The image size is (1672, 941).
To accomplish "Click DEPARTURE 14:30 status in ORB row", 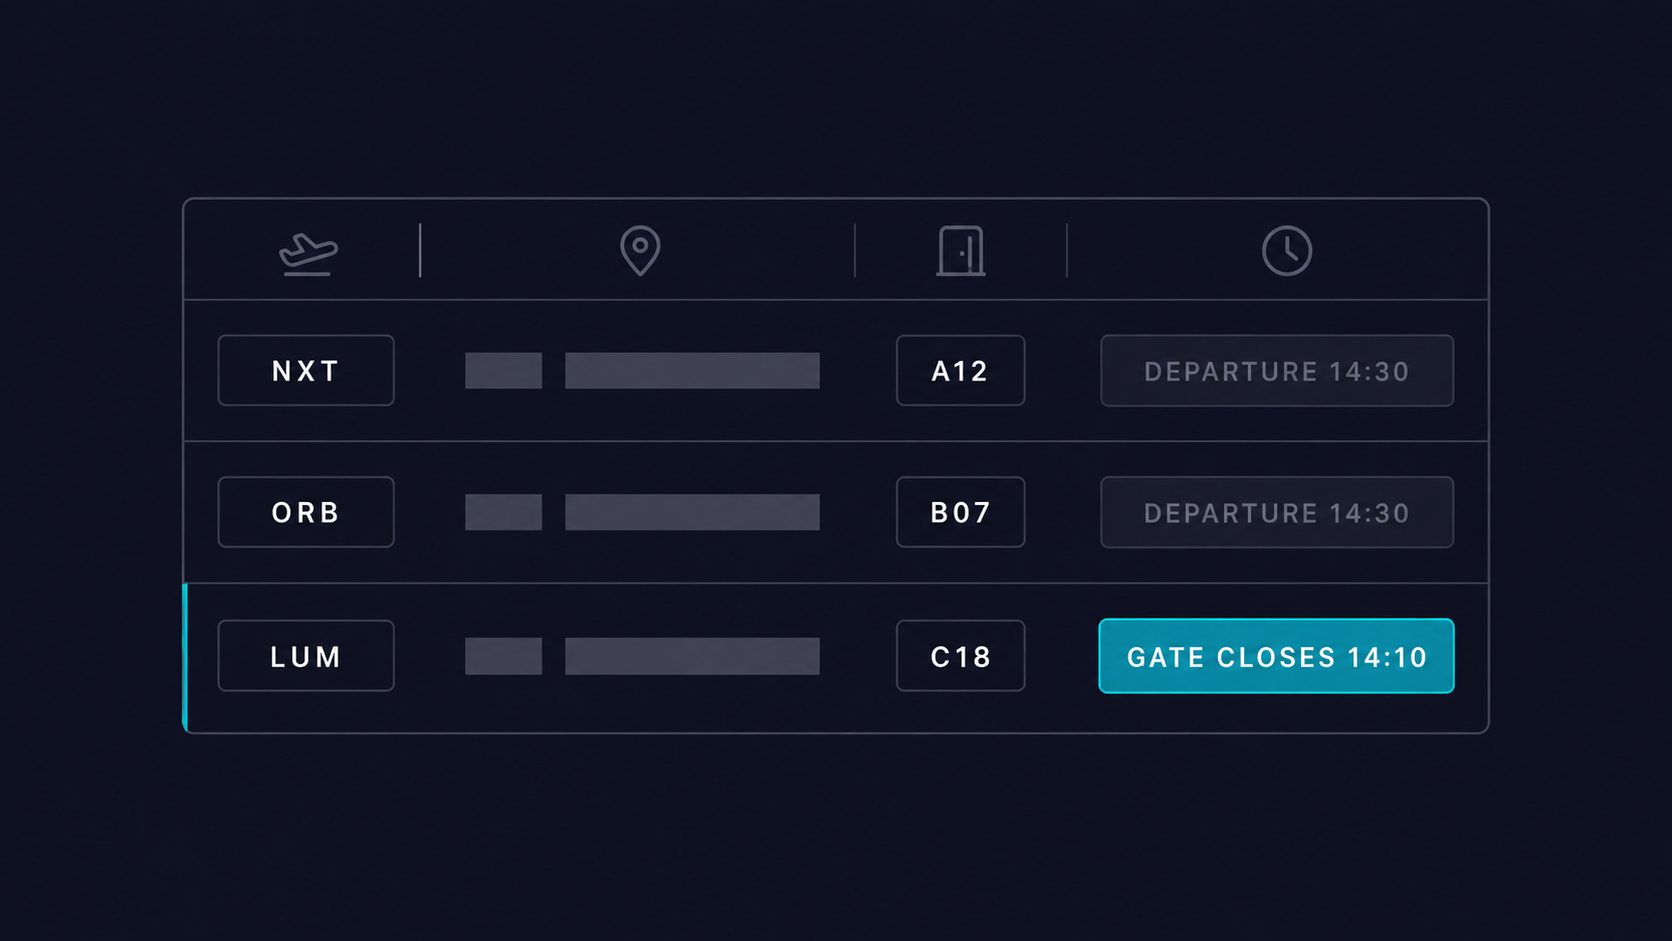I will coord(1277,512).
